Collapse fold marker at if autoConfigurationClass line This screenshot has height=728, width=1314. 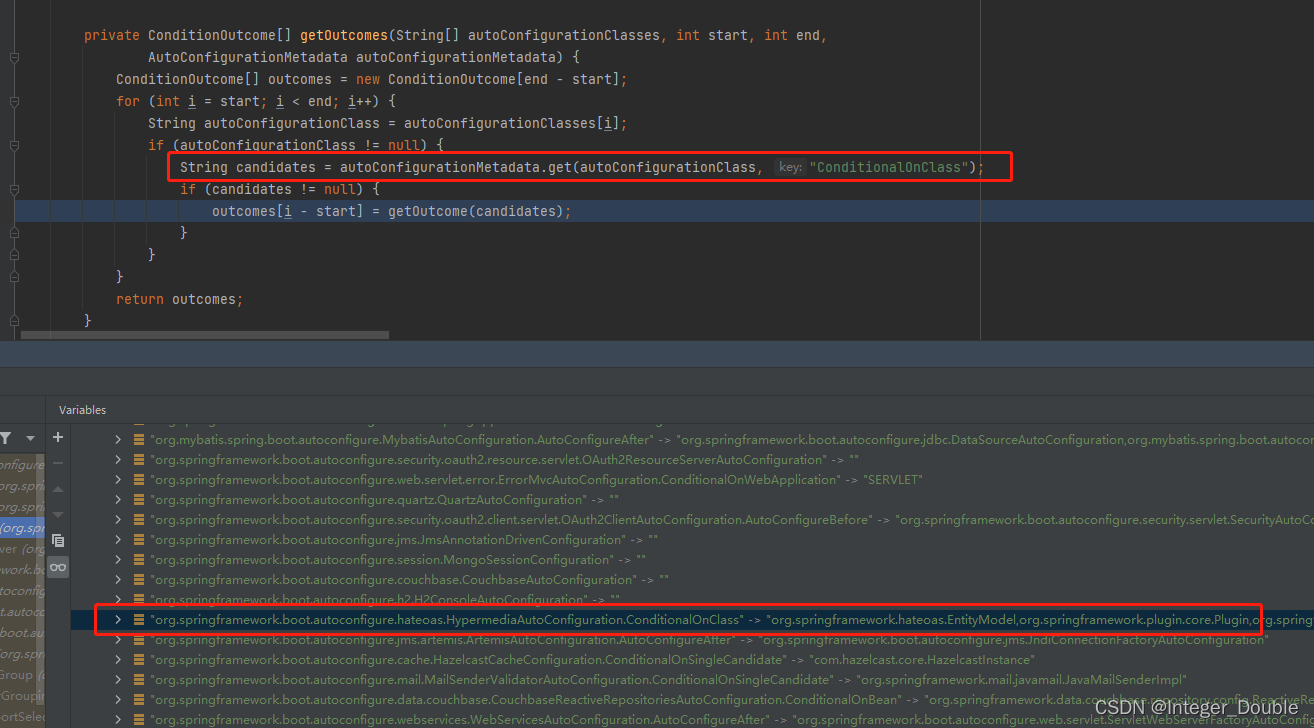(14, 146)
